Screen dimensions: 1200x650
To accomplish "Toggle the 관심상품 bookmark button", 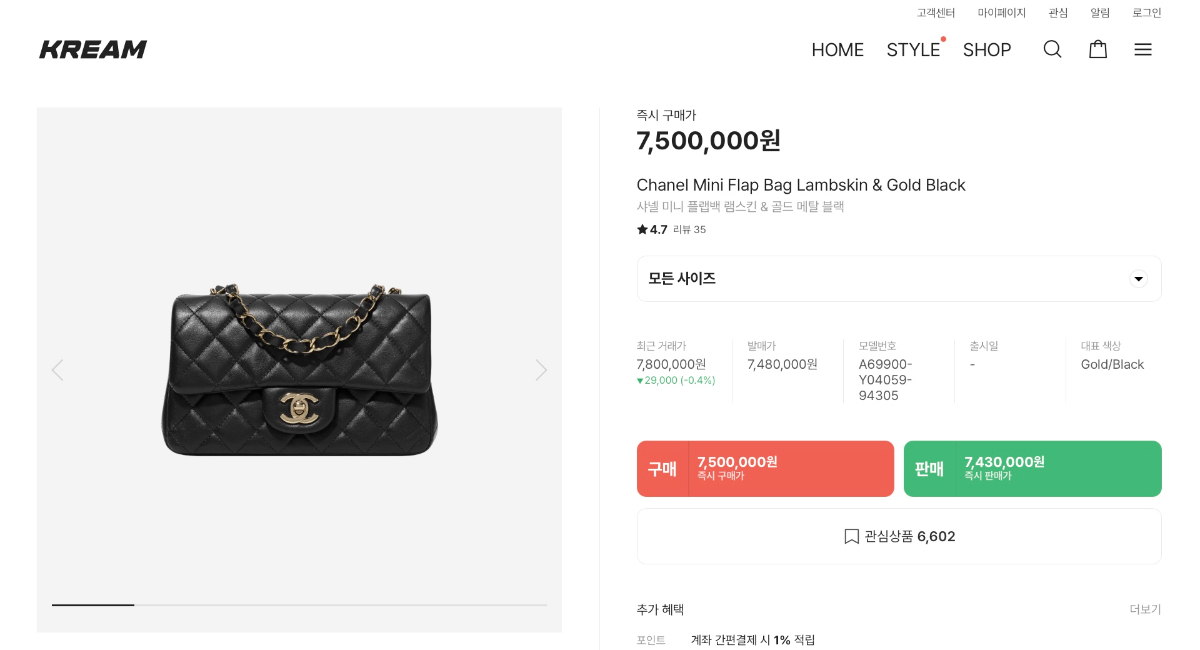I will click(899, 537).
